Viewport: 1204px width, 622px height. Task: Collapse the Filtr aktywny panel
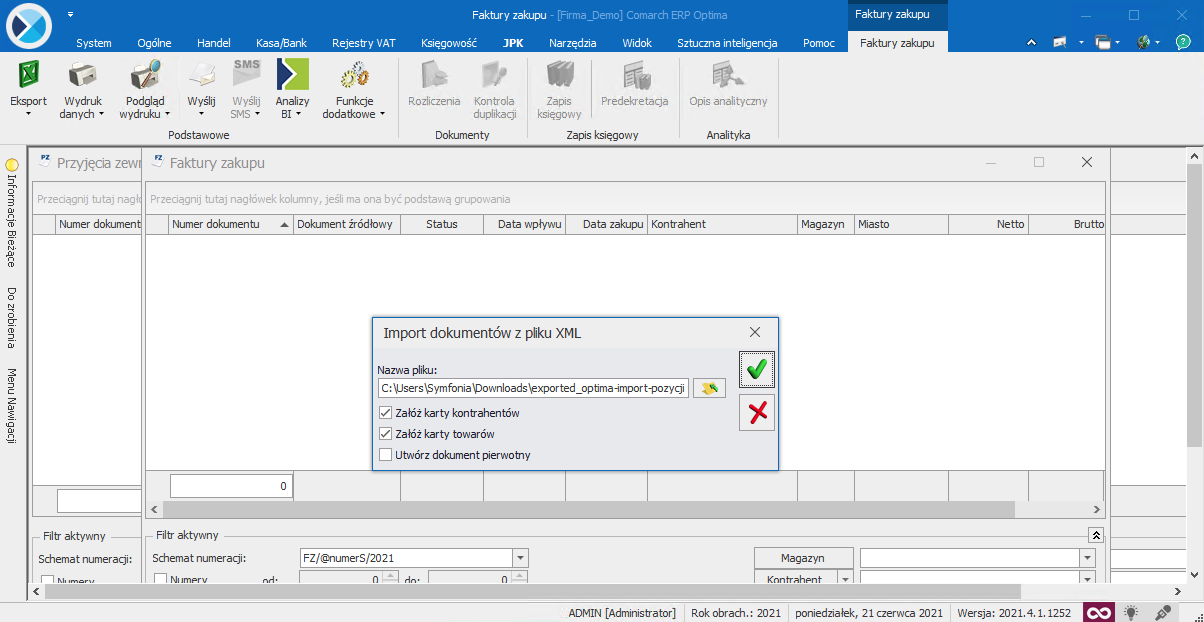point(1096,536)
